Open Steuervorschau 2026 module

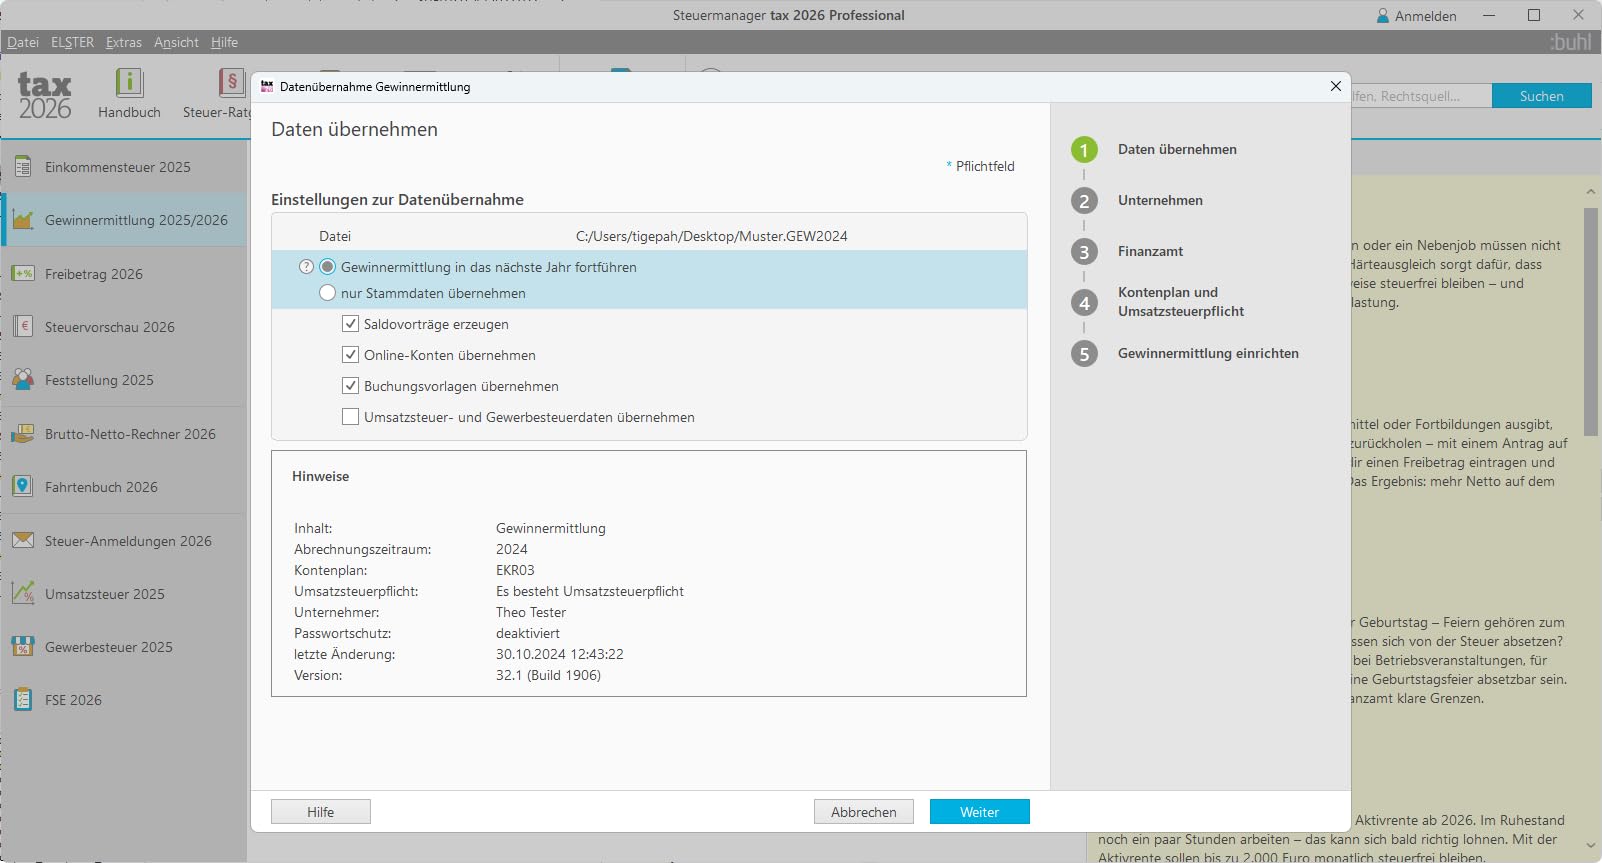(x=124, y=327)
